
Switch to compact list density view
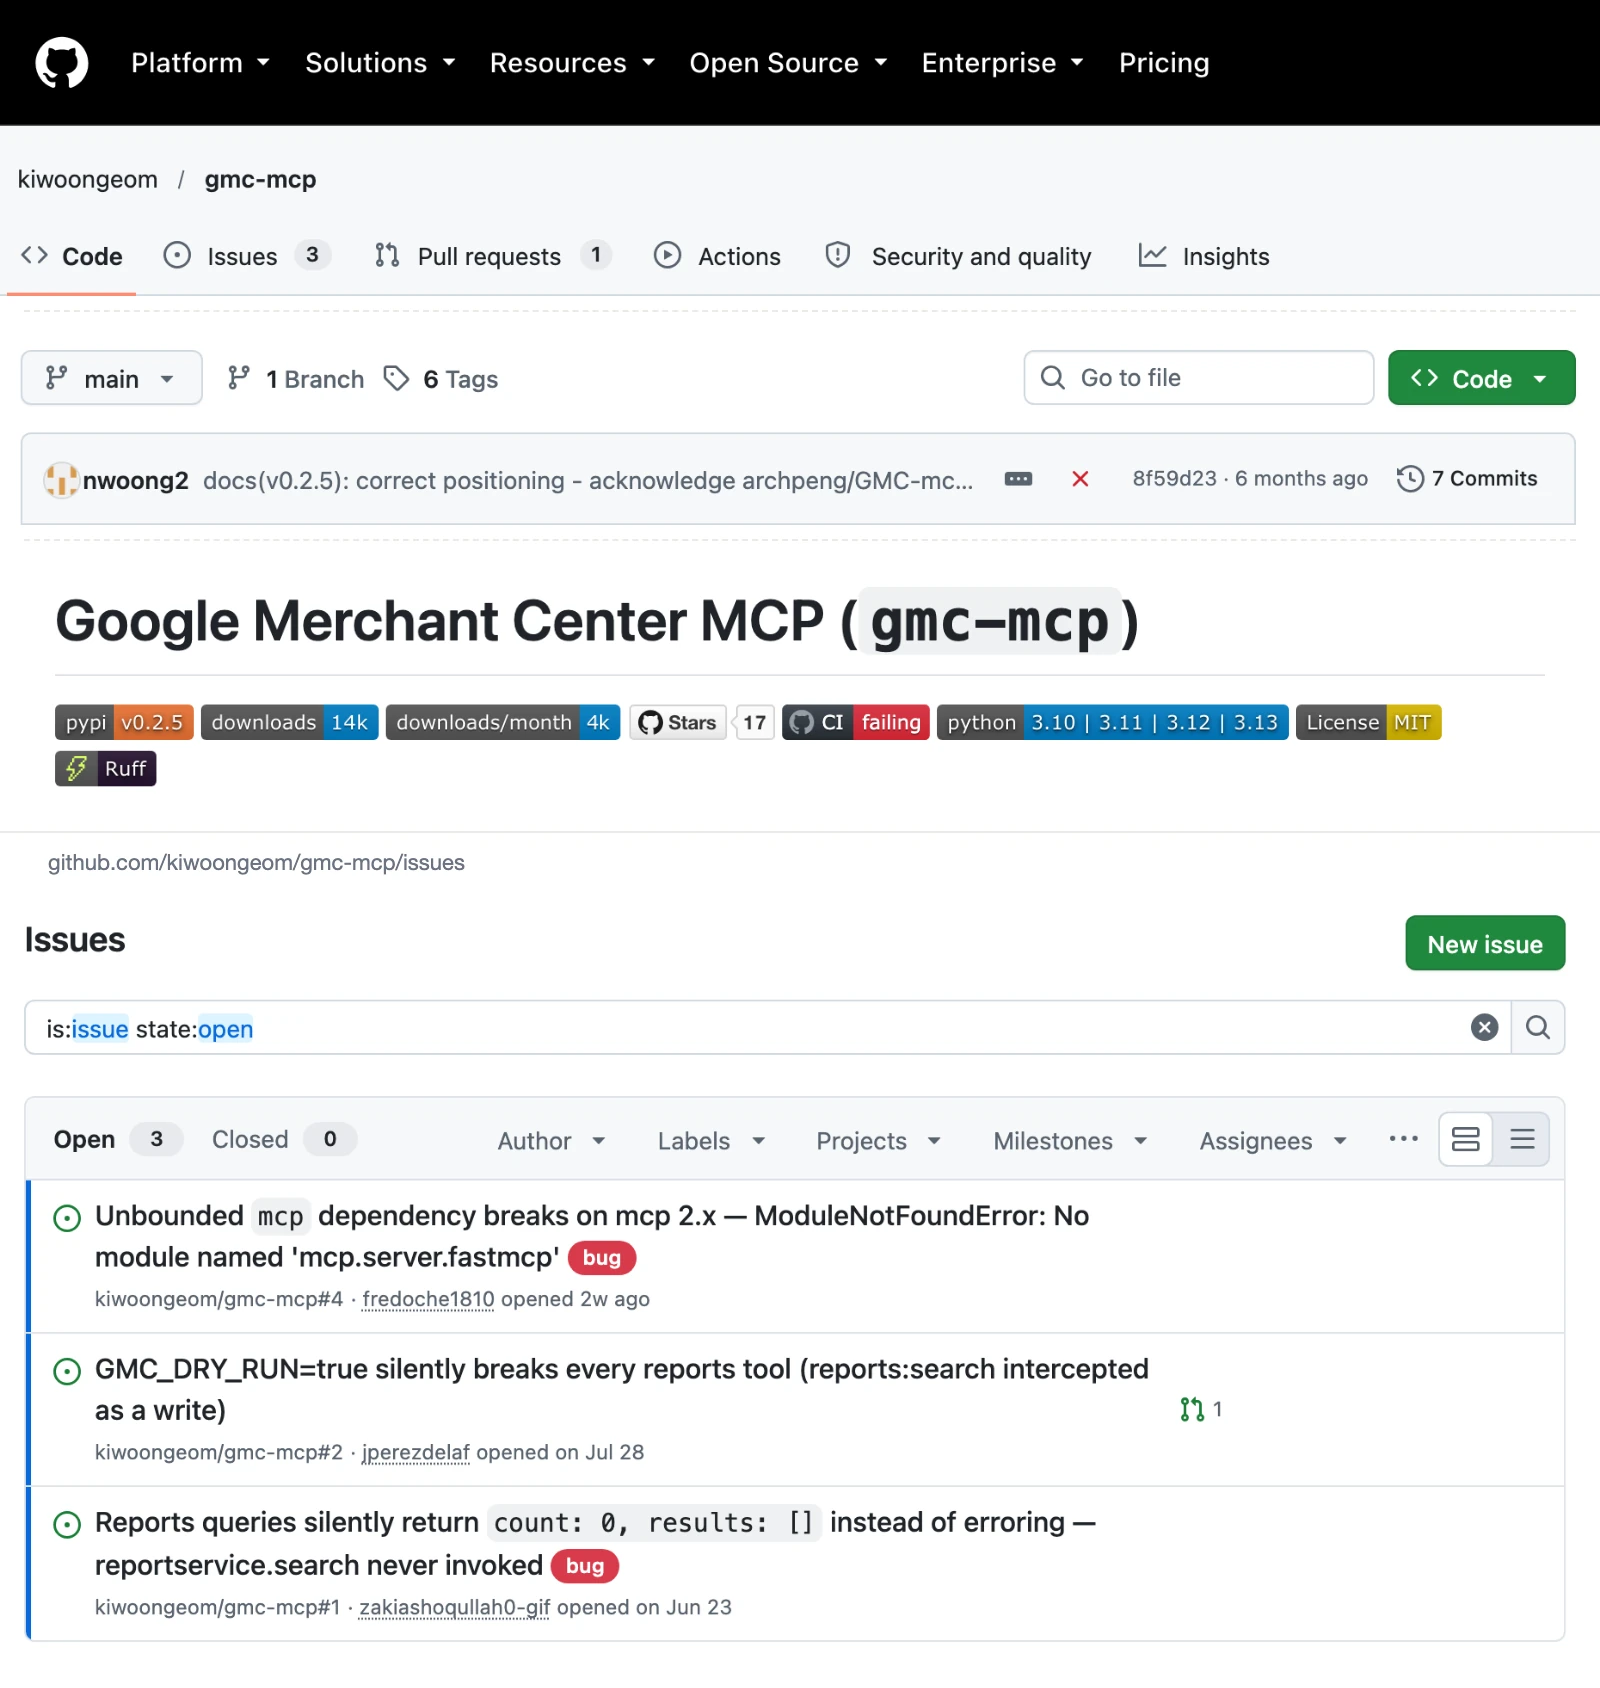click(1522, 1140)
